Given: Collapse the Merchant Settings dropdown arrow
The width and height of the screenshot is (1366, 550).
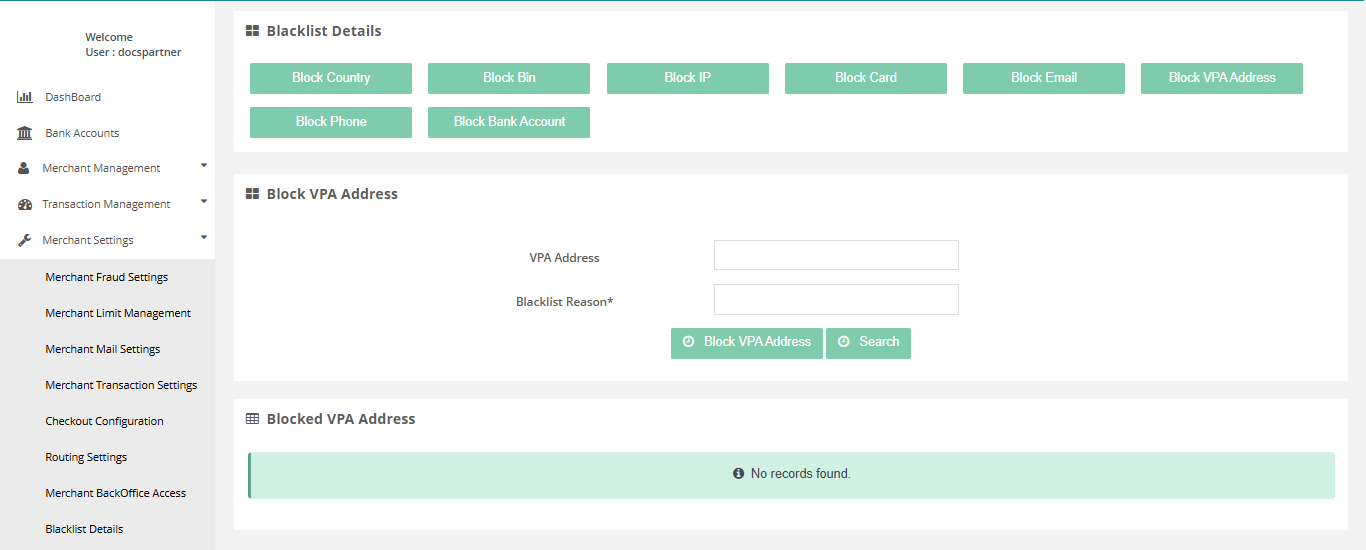Looking at the screenshot, I should tap(204, 237).
